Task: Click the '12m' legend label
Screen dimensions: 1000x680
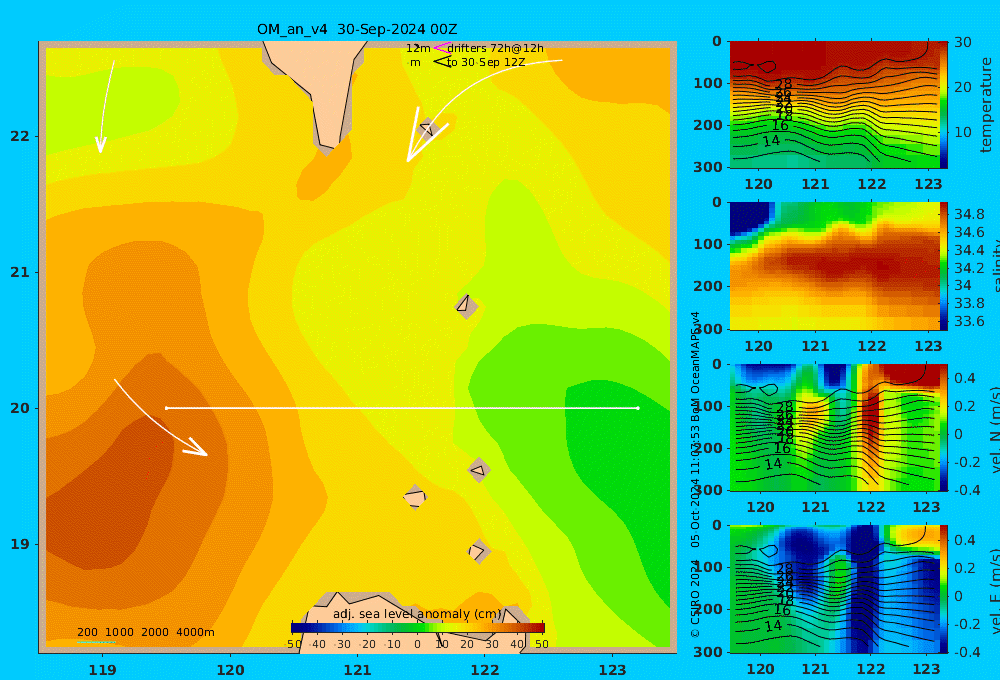Action: (418, 48)
